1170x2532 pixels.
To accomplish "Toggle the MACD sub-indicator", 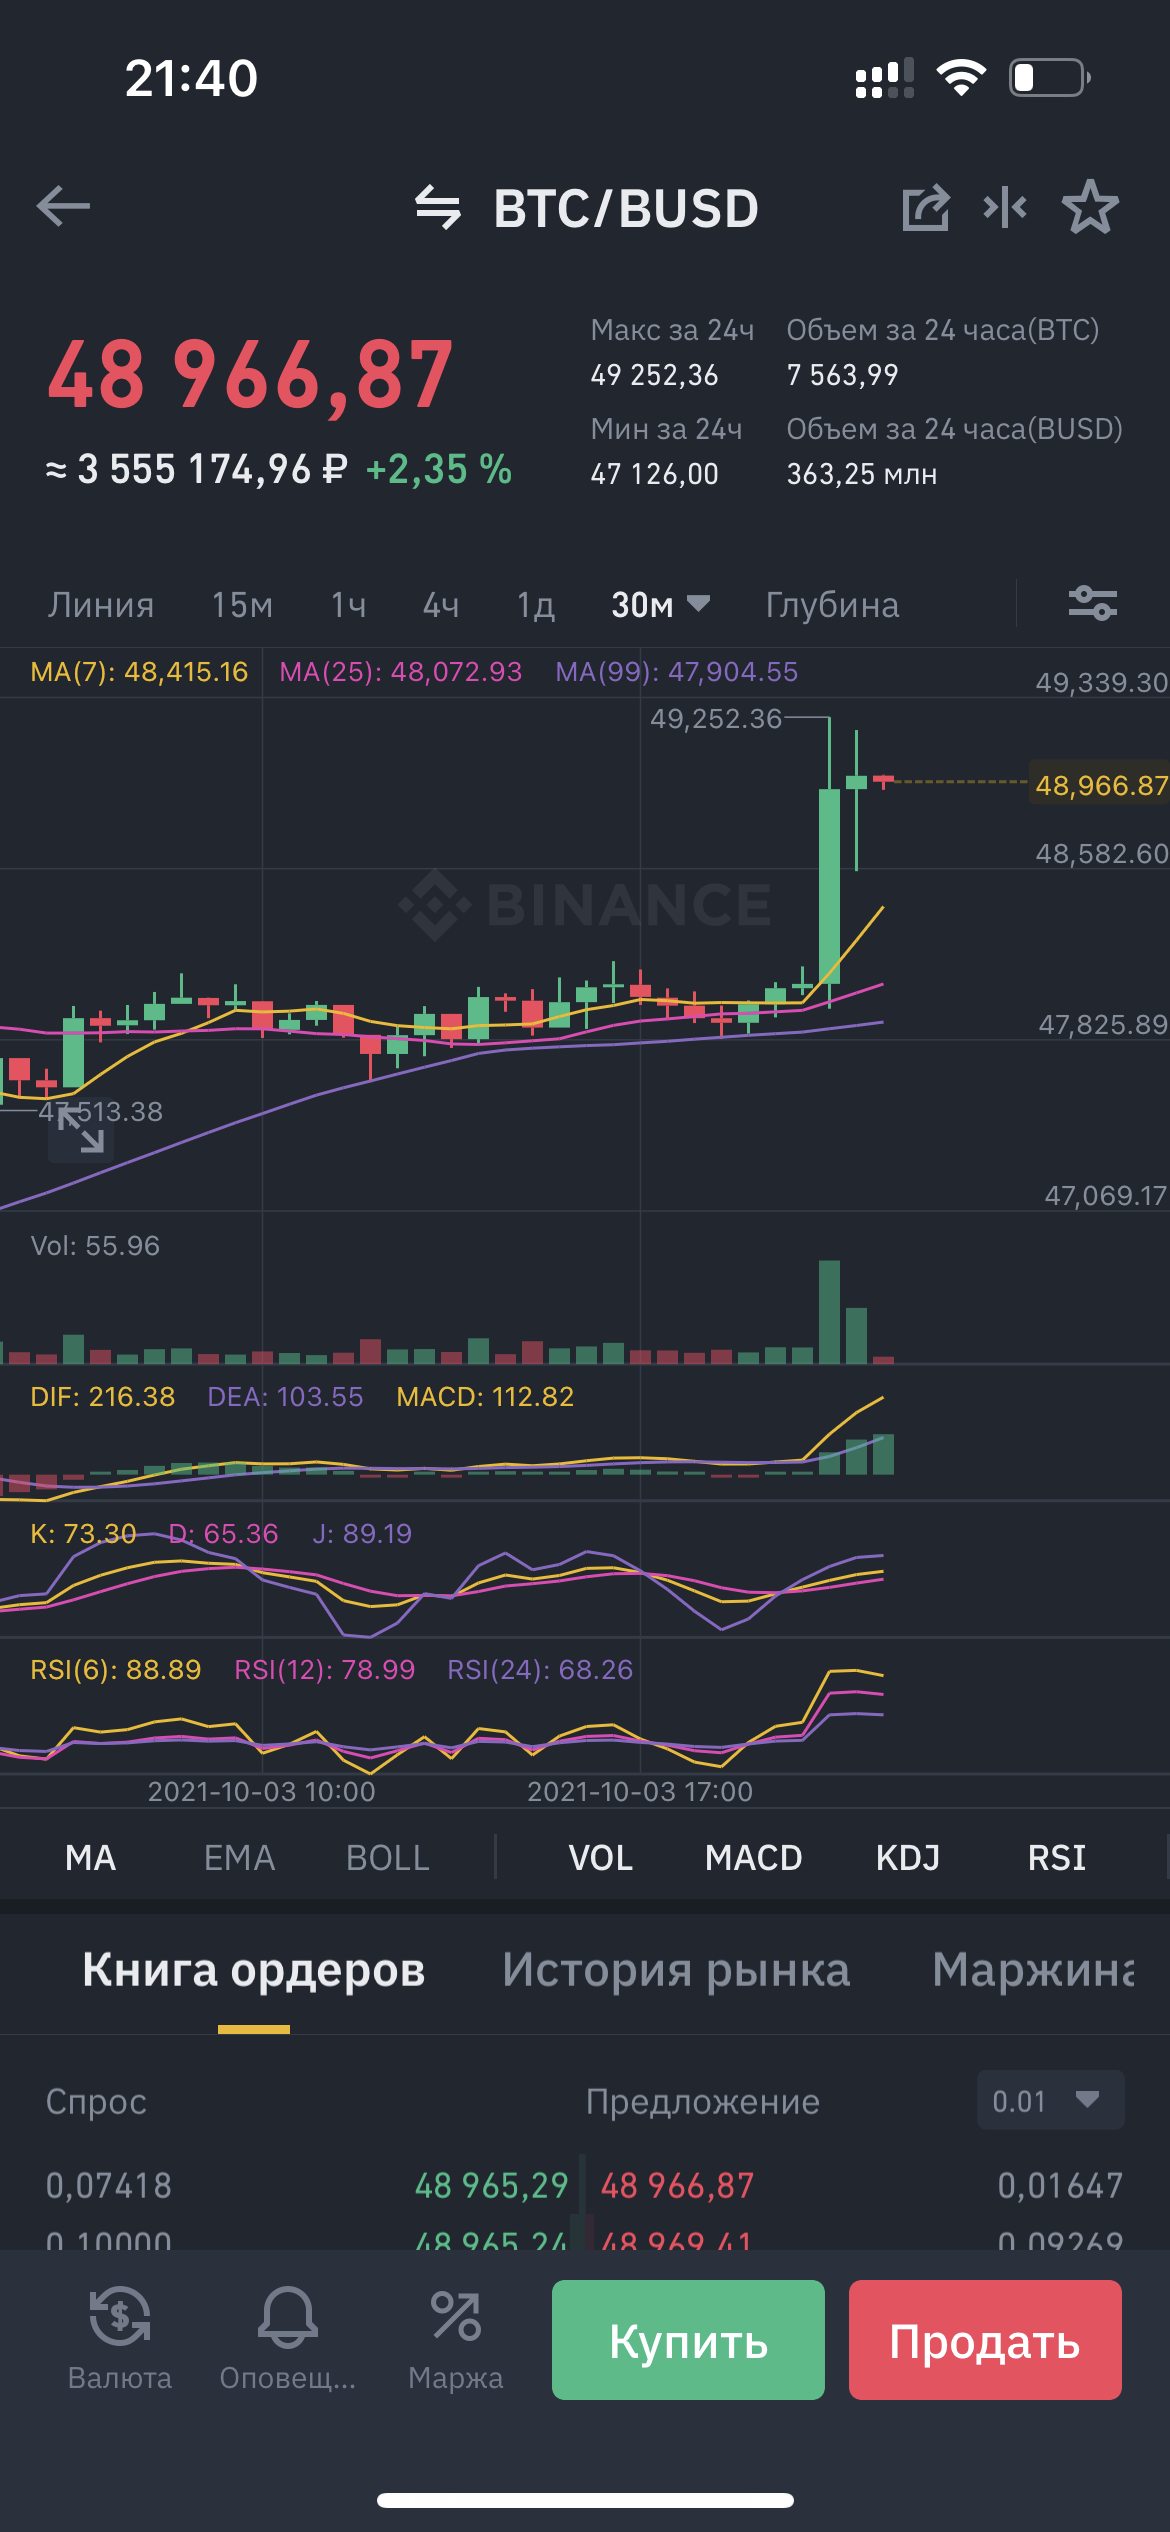I will click(753, 1858).
